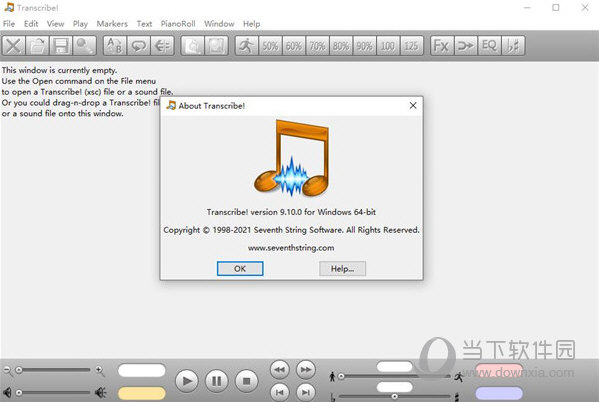Set playback speed to 90%
599x402 pixels.
coord(364,46)
